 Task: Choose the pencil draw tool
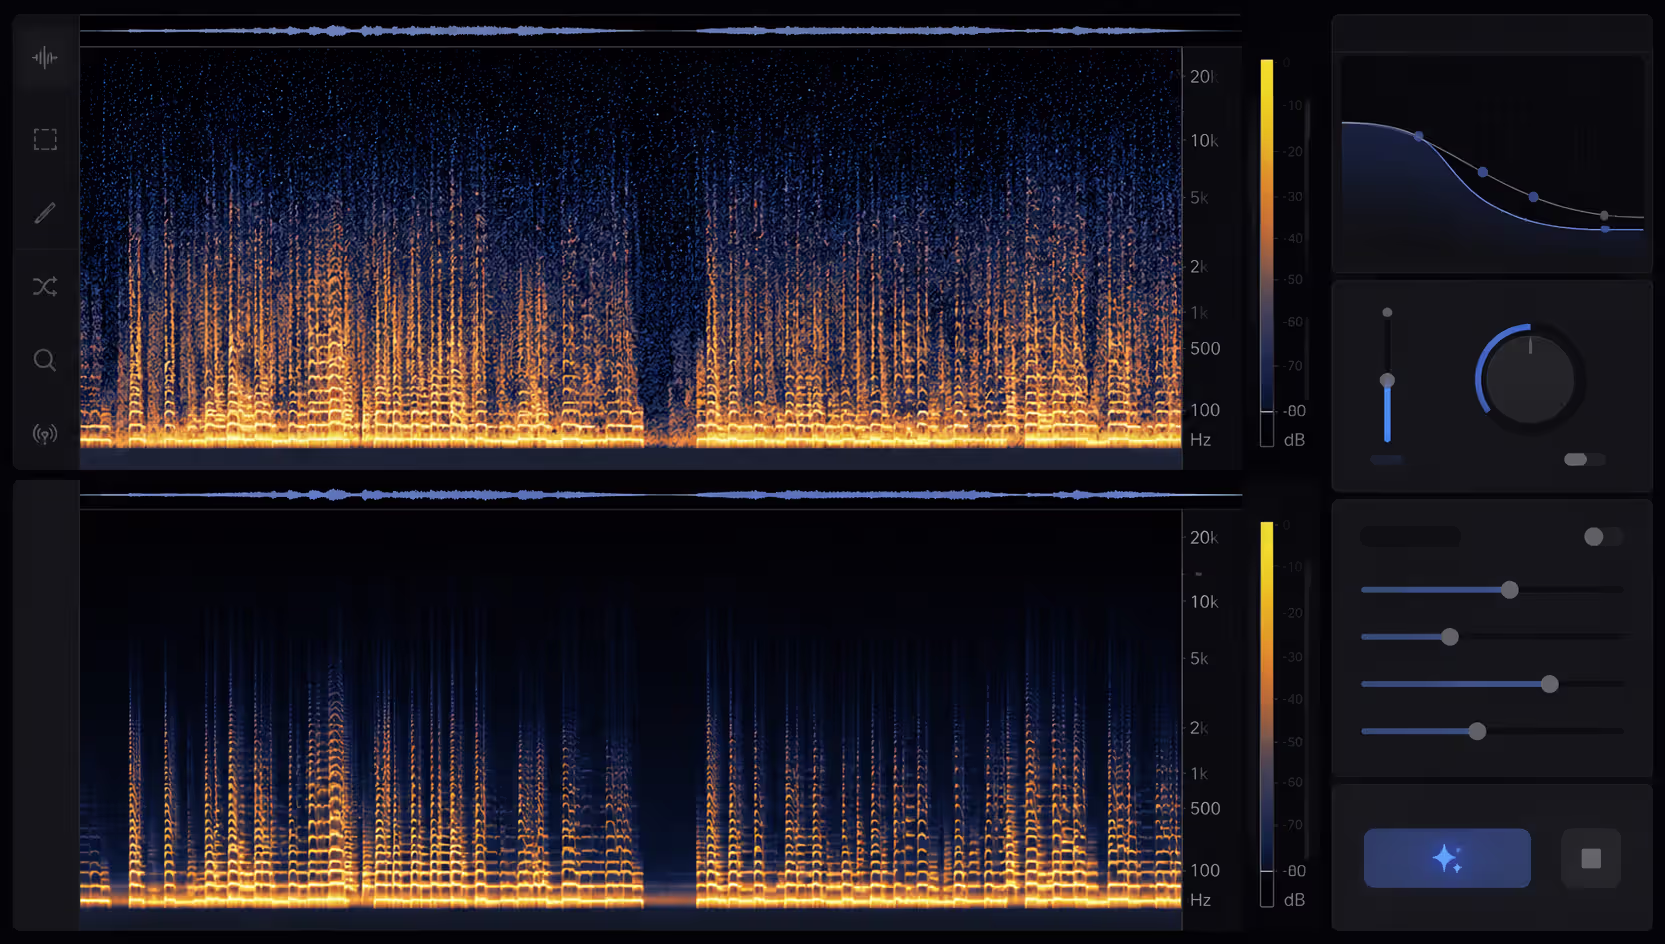point(45,213)
